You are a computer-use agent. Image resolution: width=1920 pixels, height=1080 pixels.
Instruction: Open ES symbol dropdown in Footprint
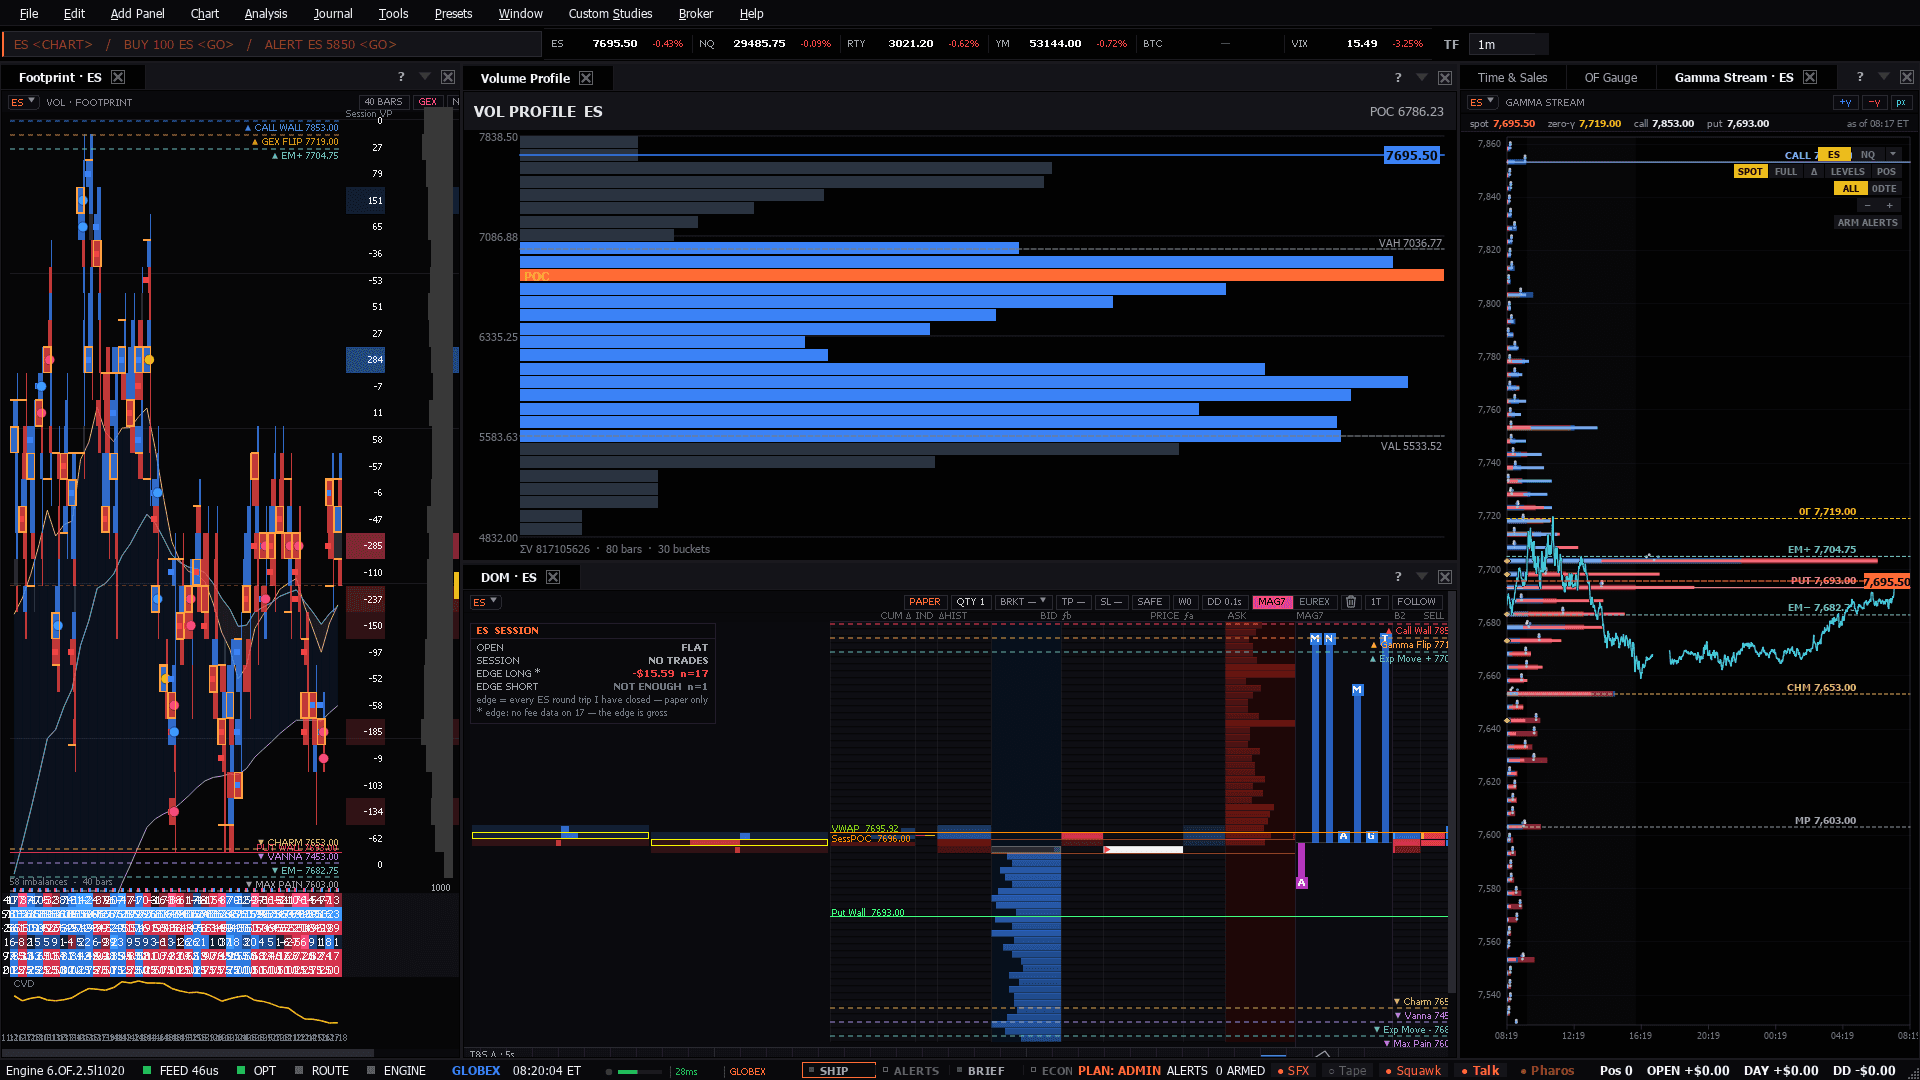coord(23,102)
